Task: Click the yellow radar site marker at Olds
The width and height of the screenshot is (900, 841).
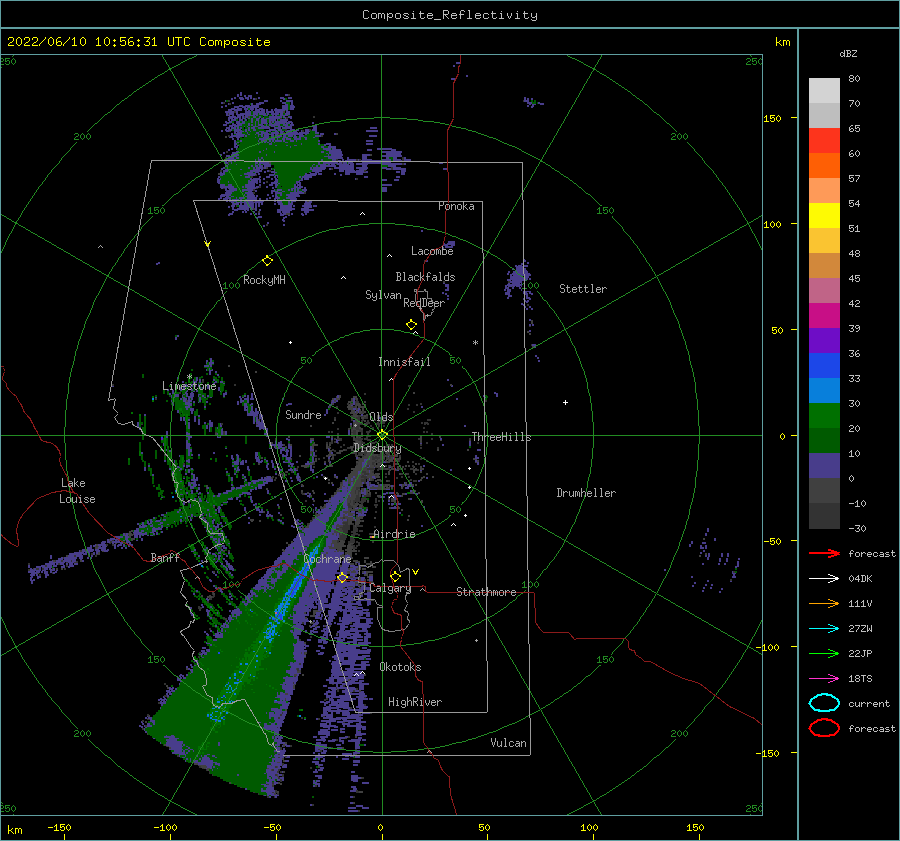Action: point(382,435)
